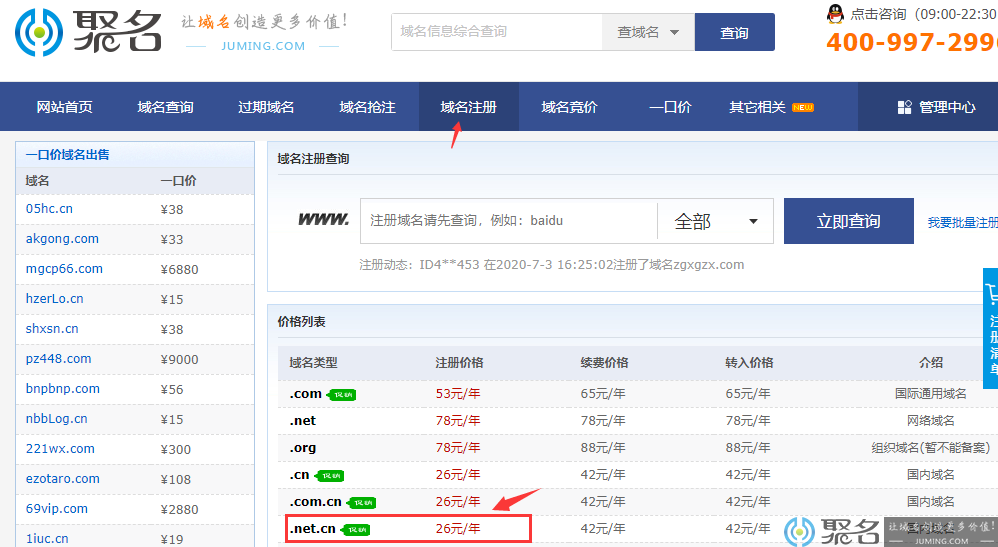This screenshot has height=547, width=998.
Task: Click the shopping cart icon on right edge
Action: [992, 294]
